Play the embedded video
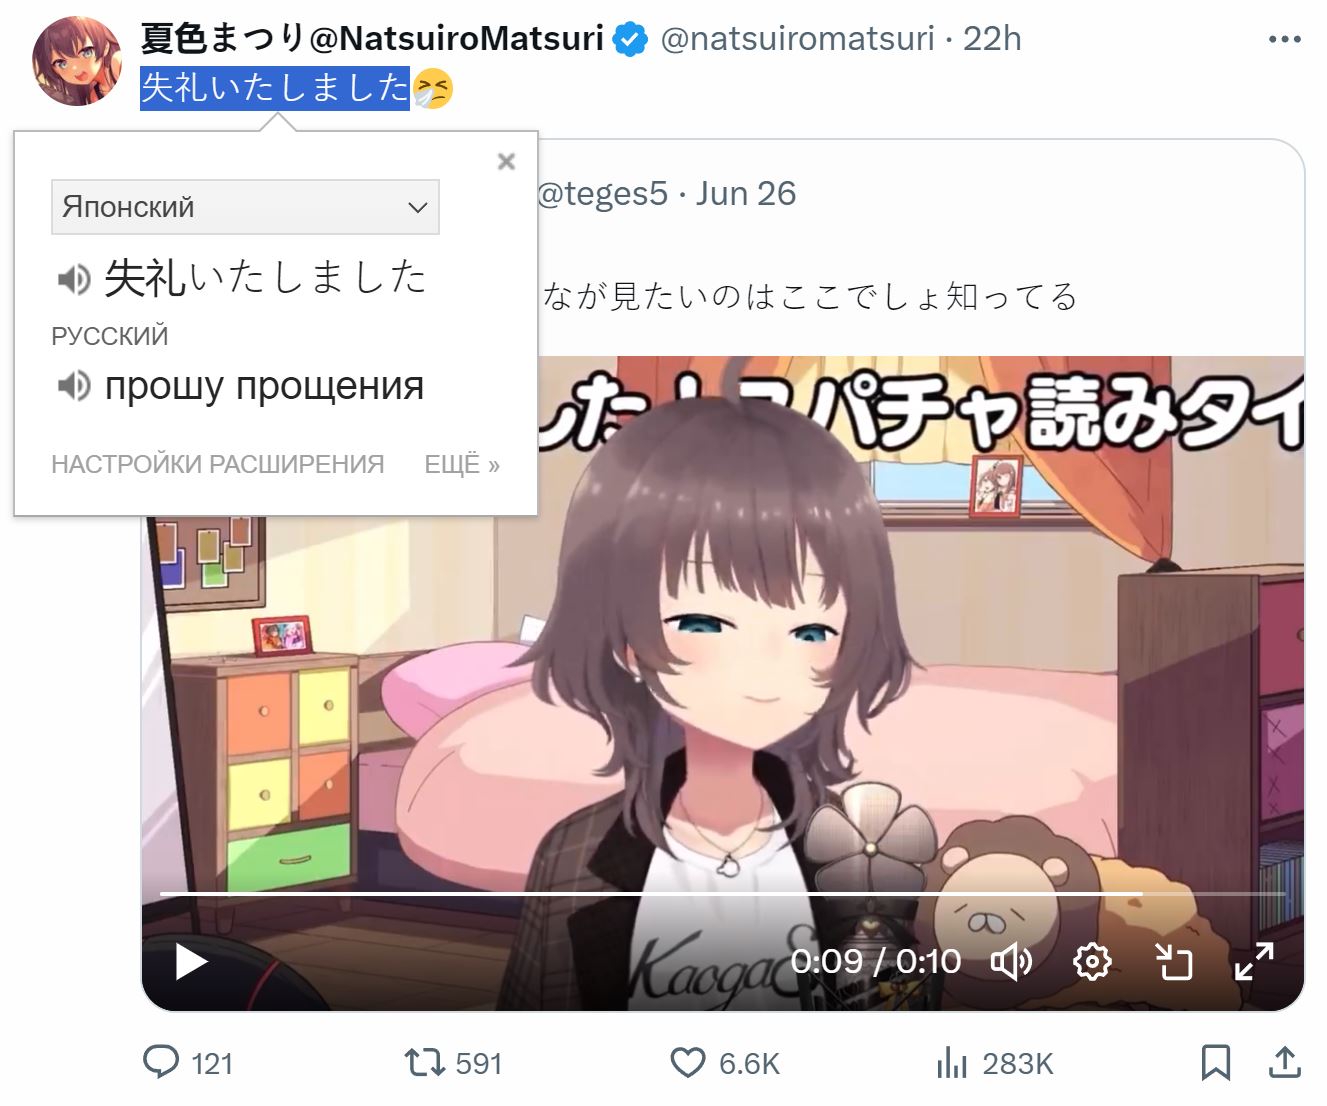This screenshot has width=1327, height=1106. click(191, 963)
